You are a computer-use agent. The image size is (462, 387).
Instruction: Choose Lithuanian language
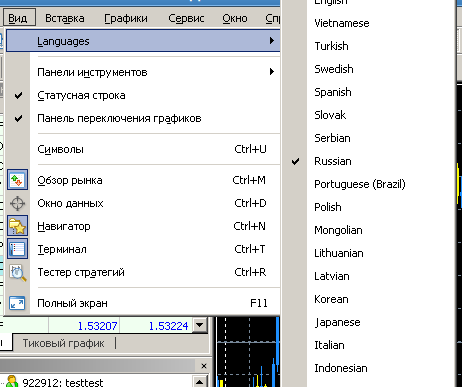pyautogui.click(x=339, y=253)
